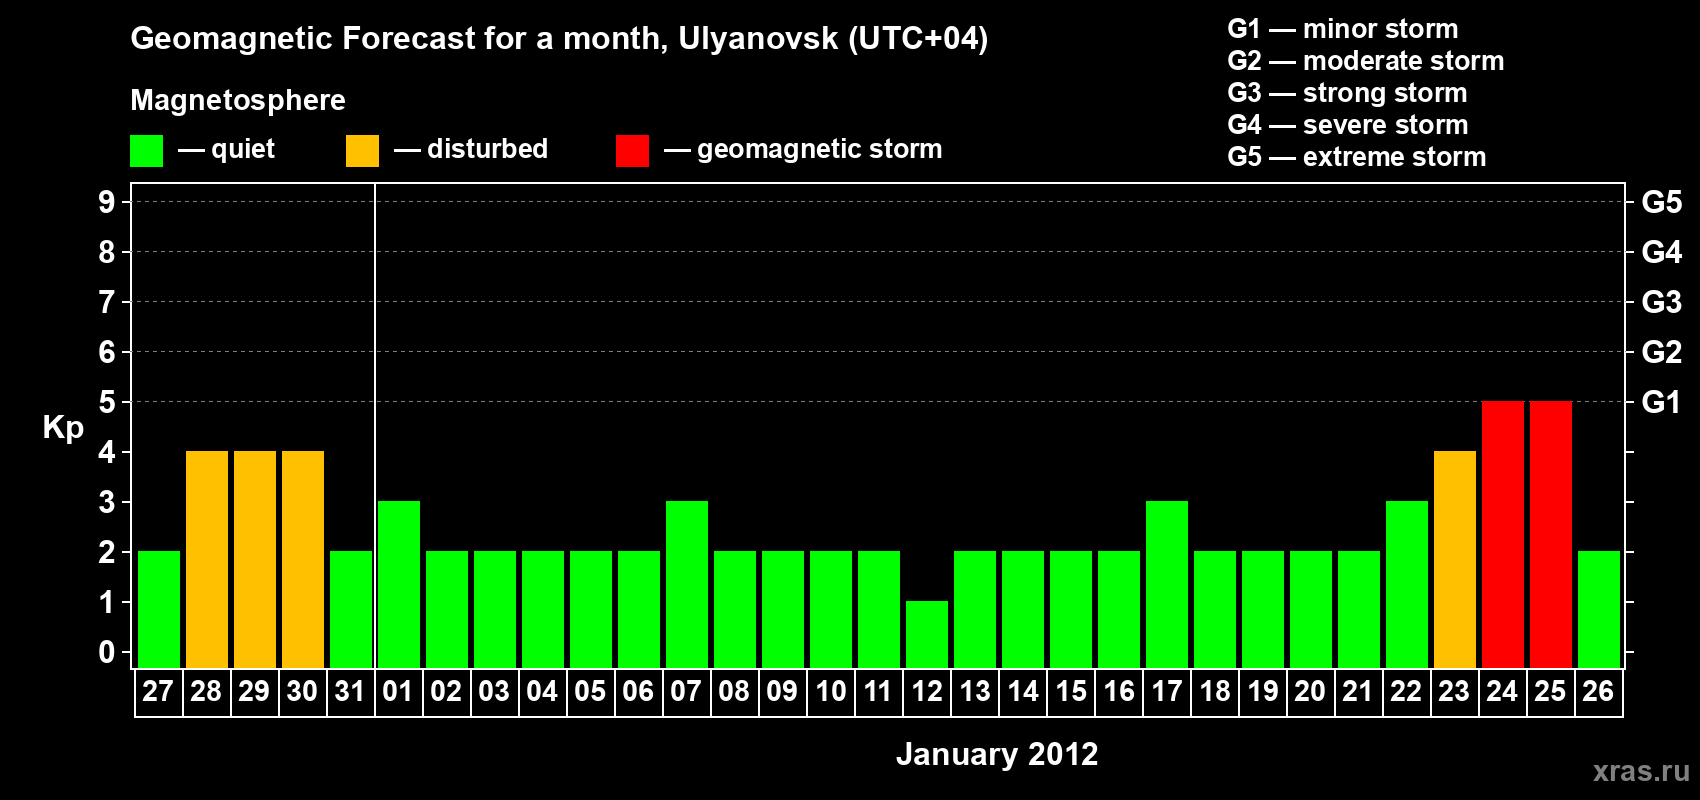Click the 'January 2012' month label
1700x800 pixels.
click(997, 754)
